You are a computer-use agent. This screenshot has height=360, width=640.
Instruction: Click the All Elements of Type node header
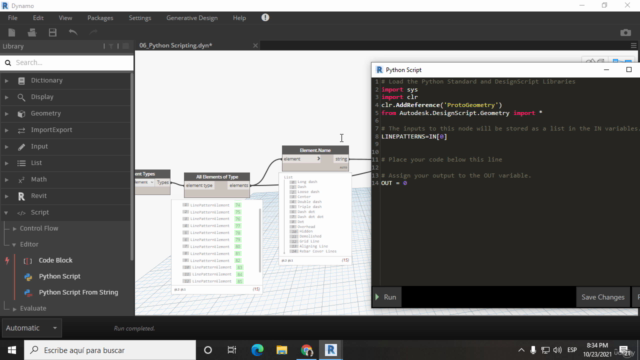pos(217,177)
